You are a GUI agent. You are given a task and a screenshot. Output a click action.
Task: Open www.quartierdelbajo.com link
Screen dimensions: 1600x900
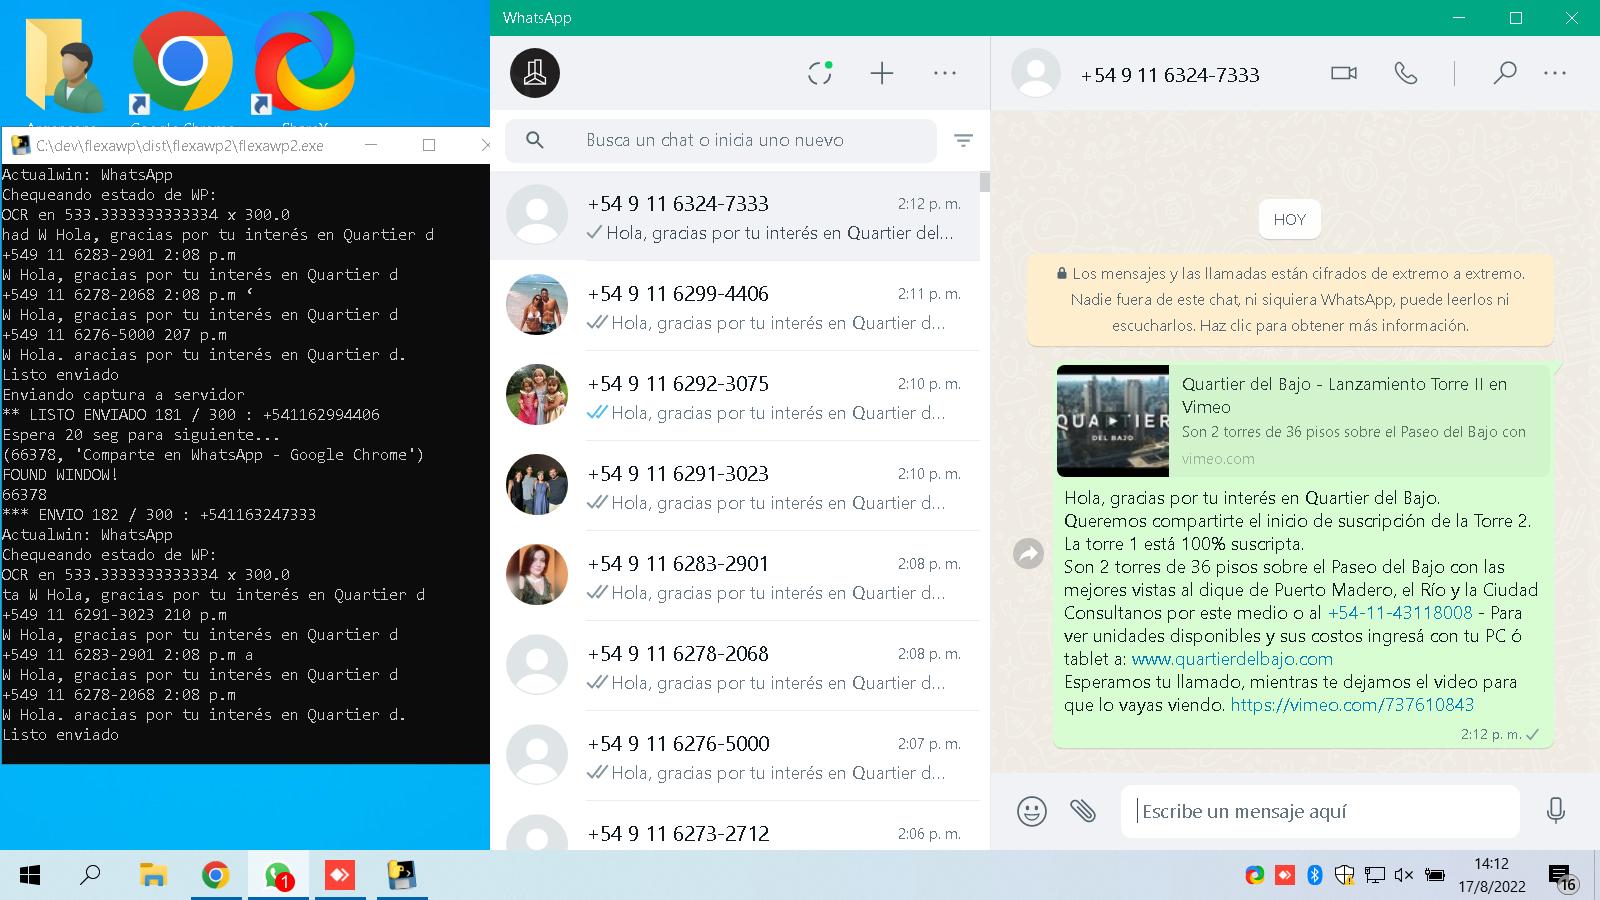[1232, 659]
